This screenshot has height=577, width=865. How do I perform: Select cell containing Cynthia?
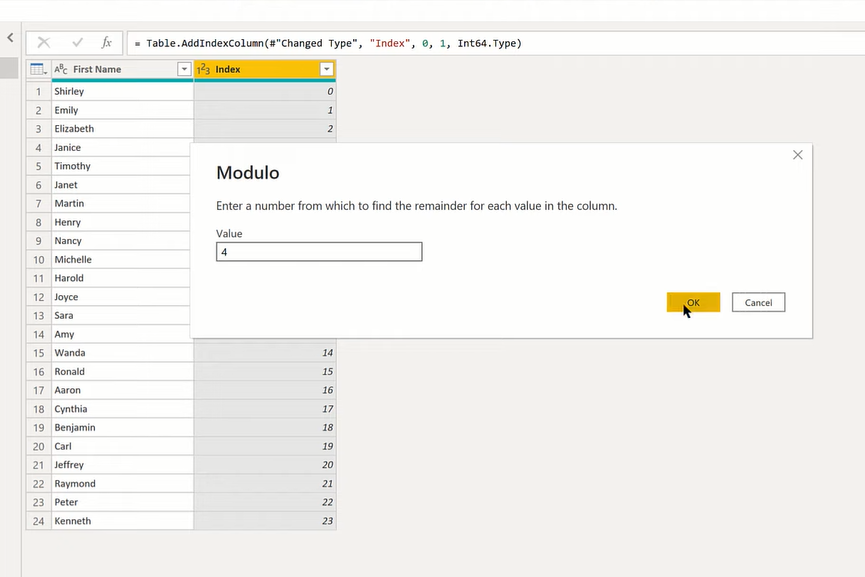click(122, 409)
